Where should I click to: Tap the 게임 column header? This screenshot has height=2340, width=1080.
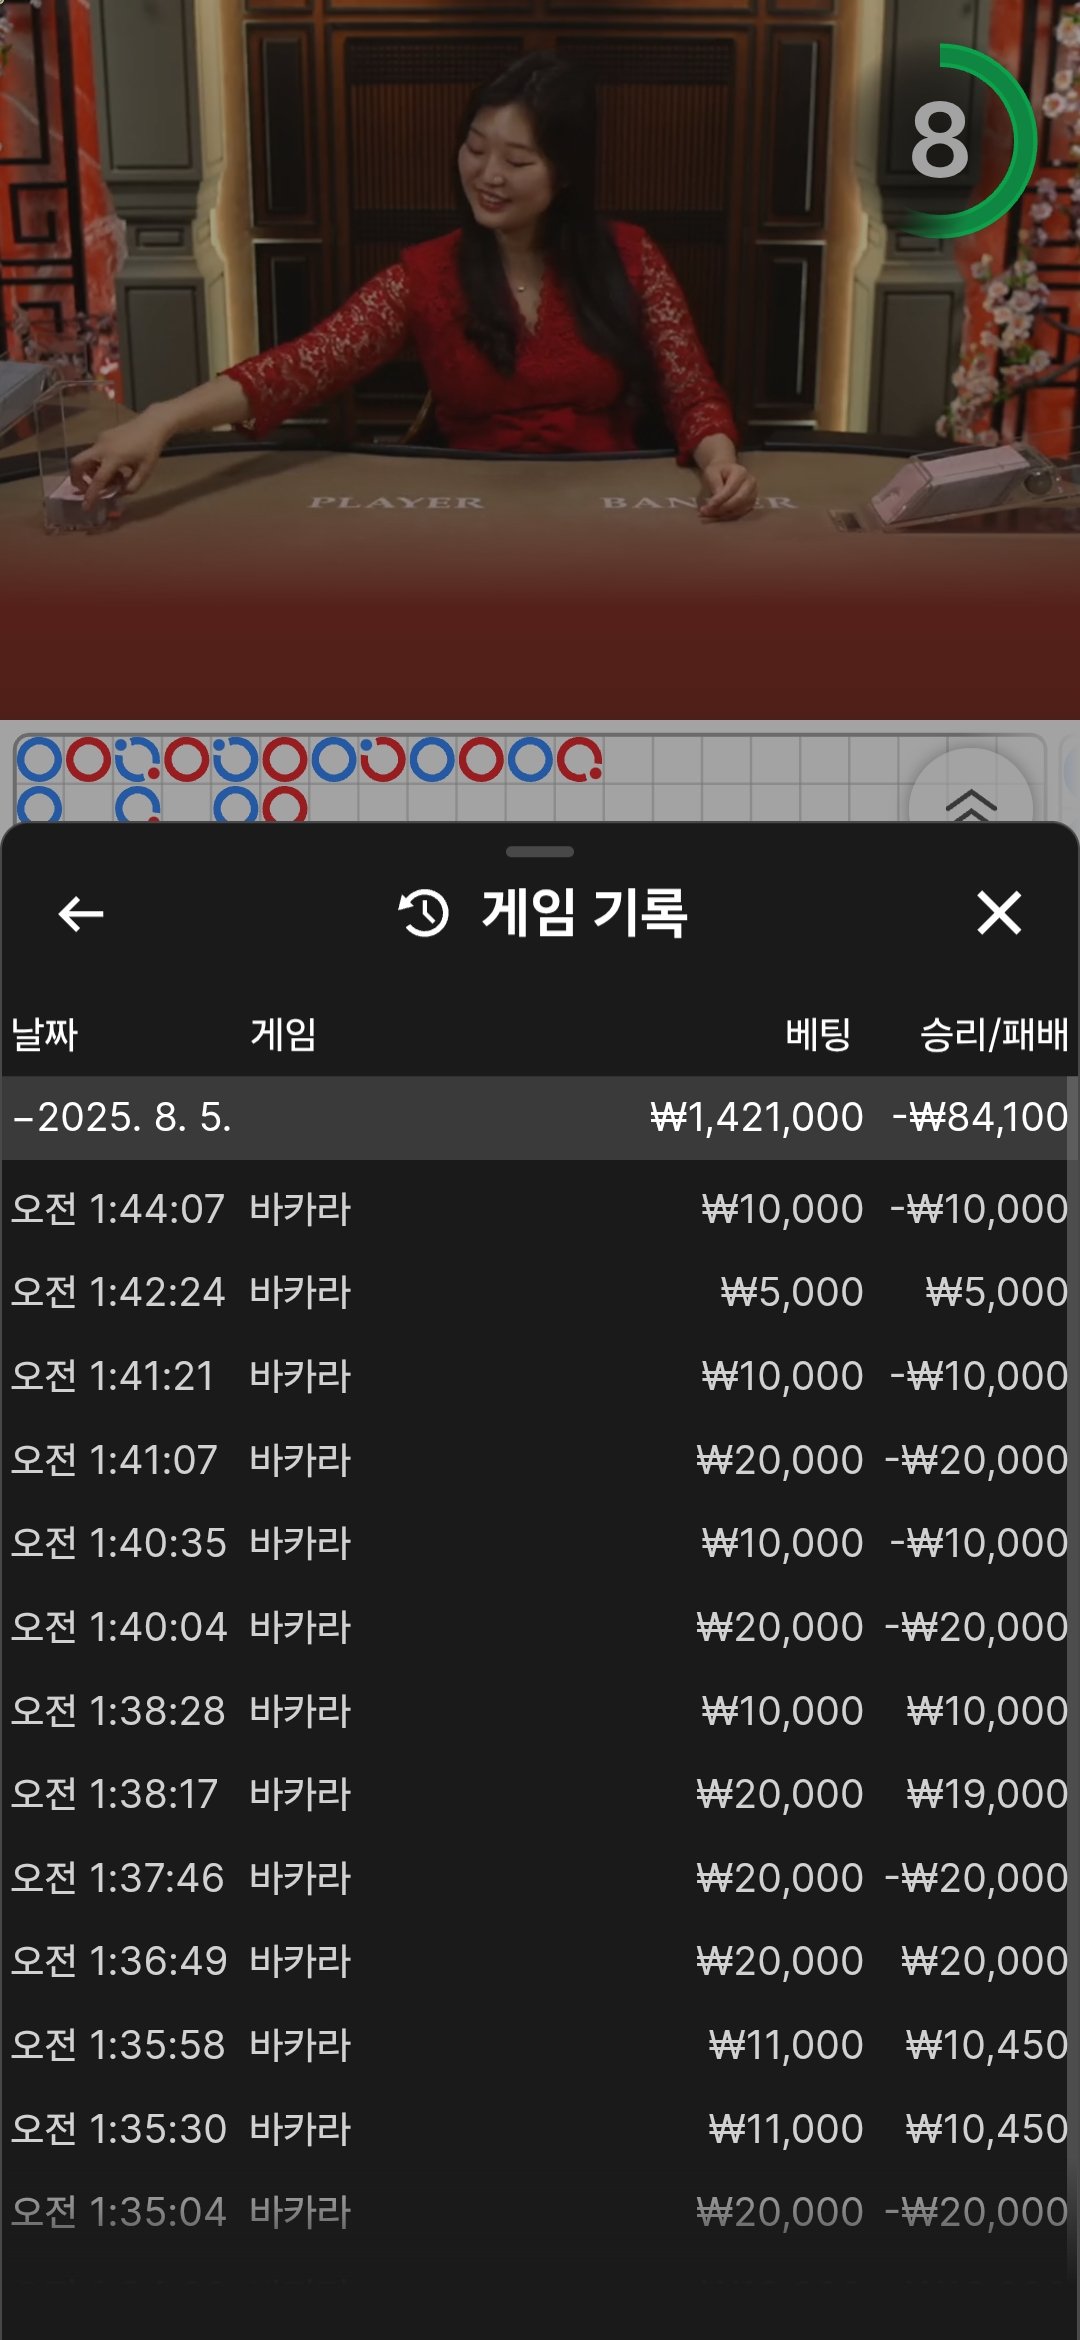(283, 1034)
